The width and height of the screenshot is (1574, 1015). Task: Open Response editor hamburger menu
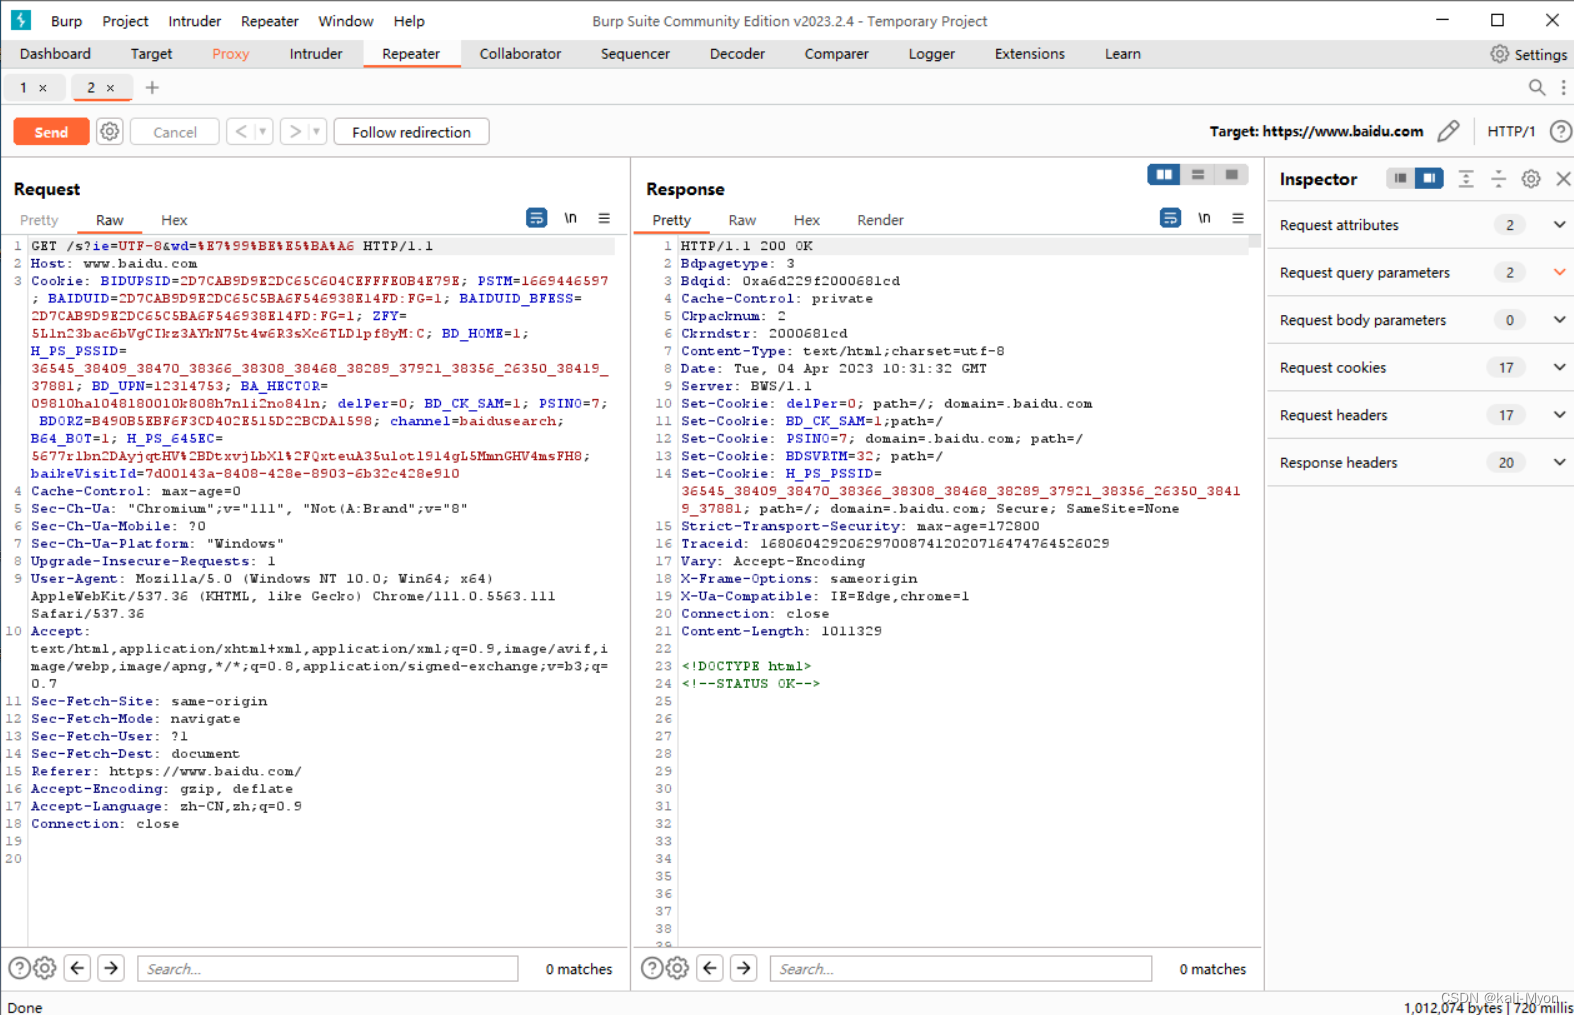1238,218
